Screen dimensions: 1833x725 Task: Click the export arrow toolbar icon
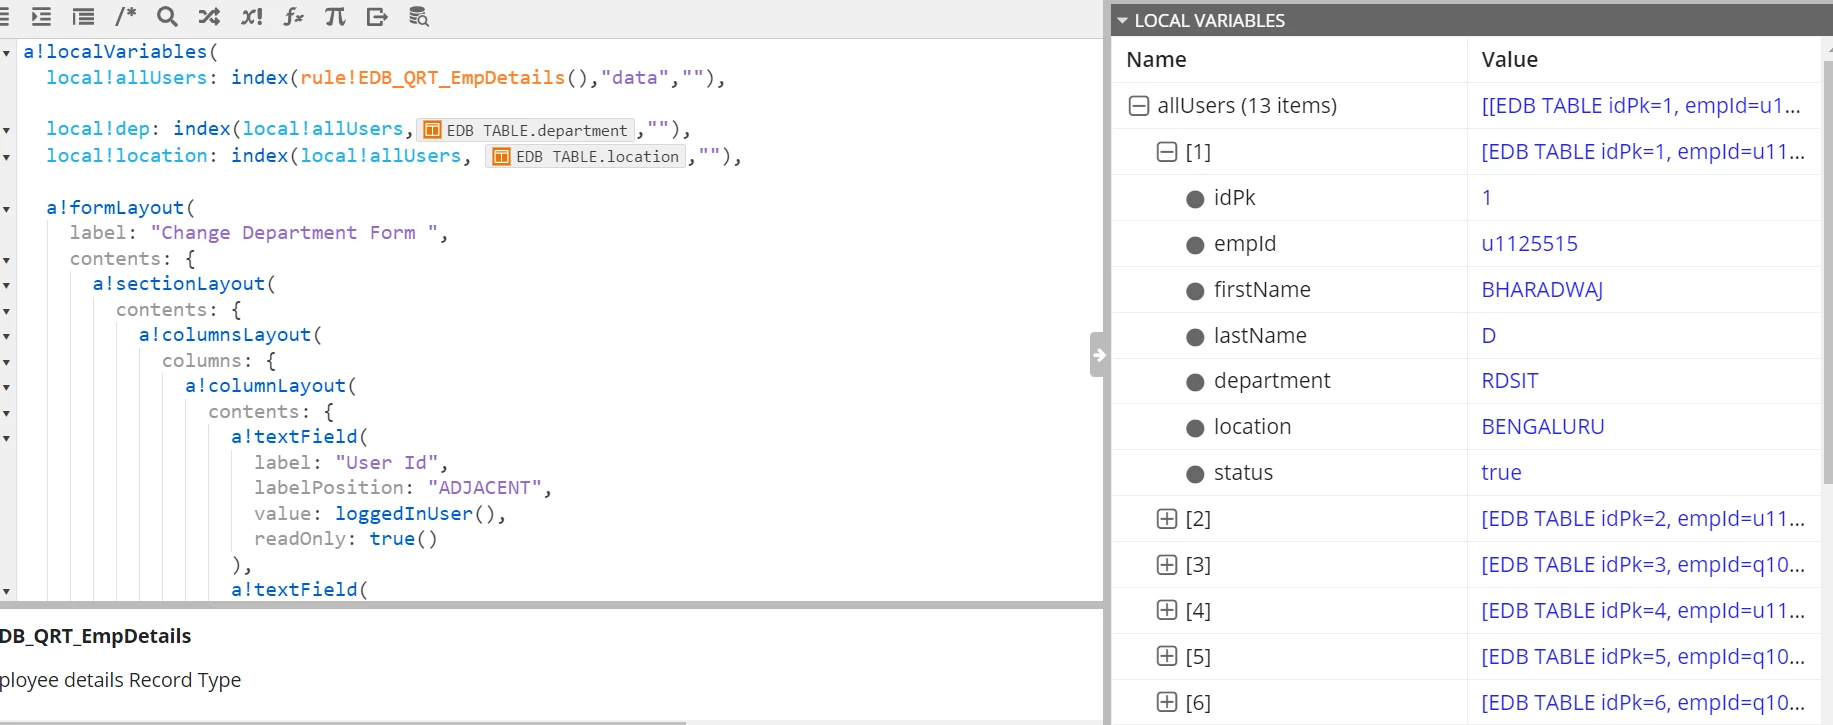pos(377,16)
